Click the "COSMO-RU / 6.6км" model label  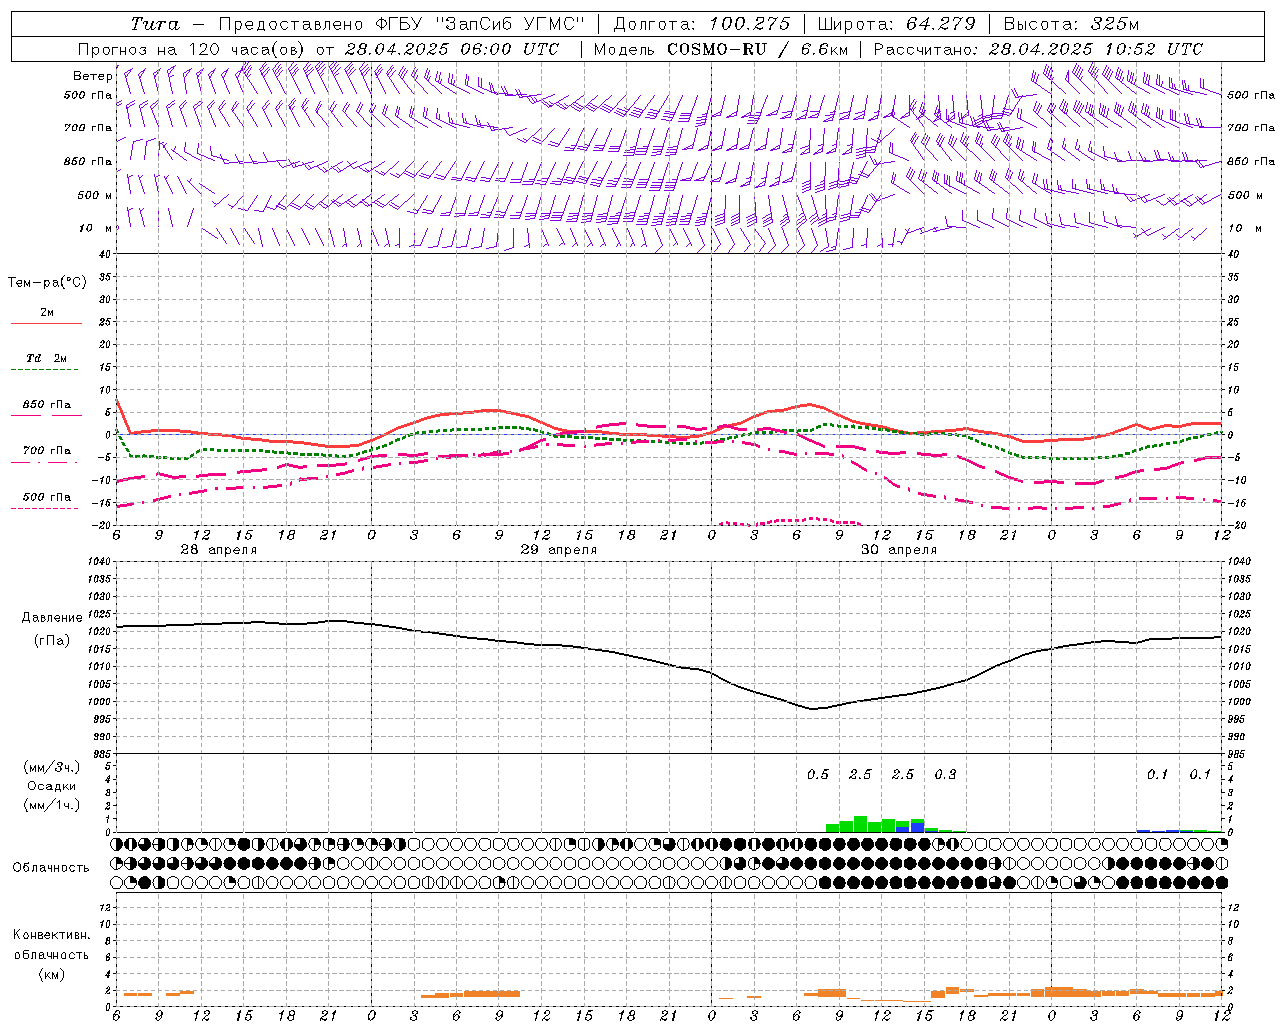757,49
